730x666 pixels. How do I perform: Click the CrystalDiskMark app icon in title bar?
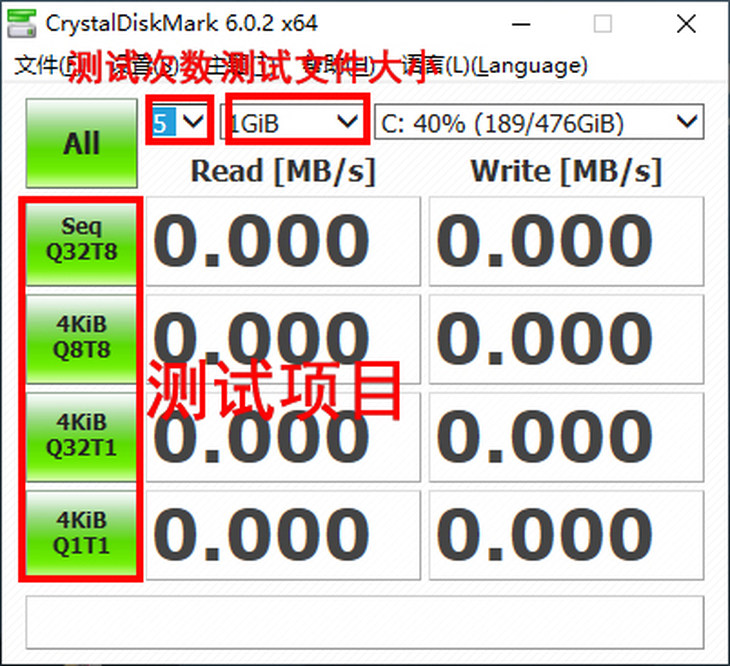[x=21, y=24]
